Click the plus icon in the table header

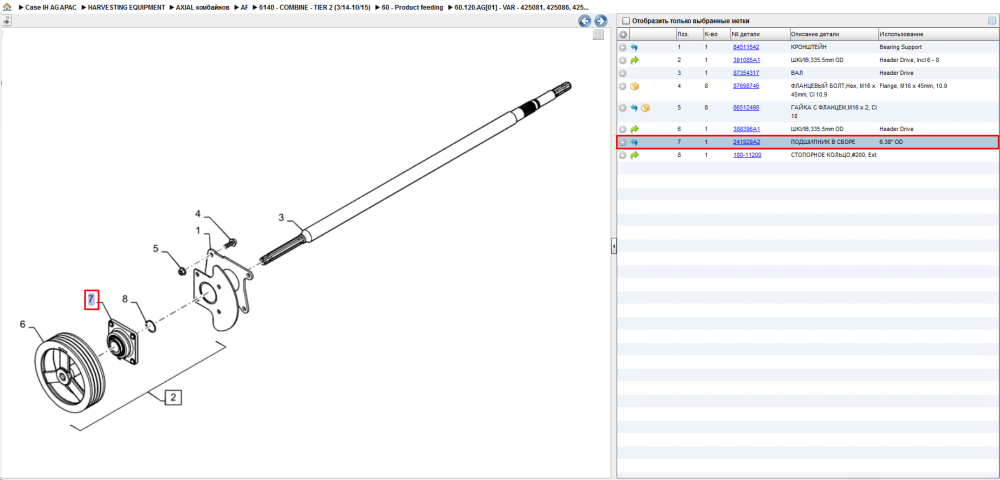pyautogui.click(x=623, y=34)
